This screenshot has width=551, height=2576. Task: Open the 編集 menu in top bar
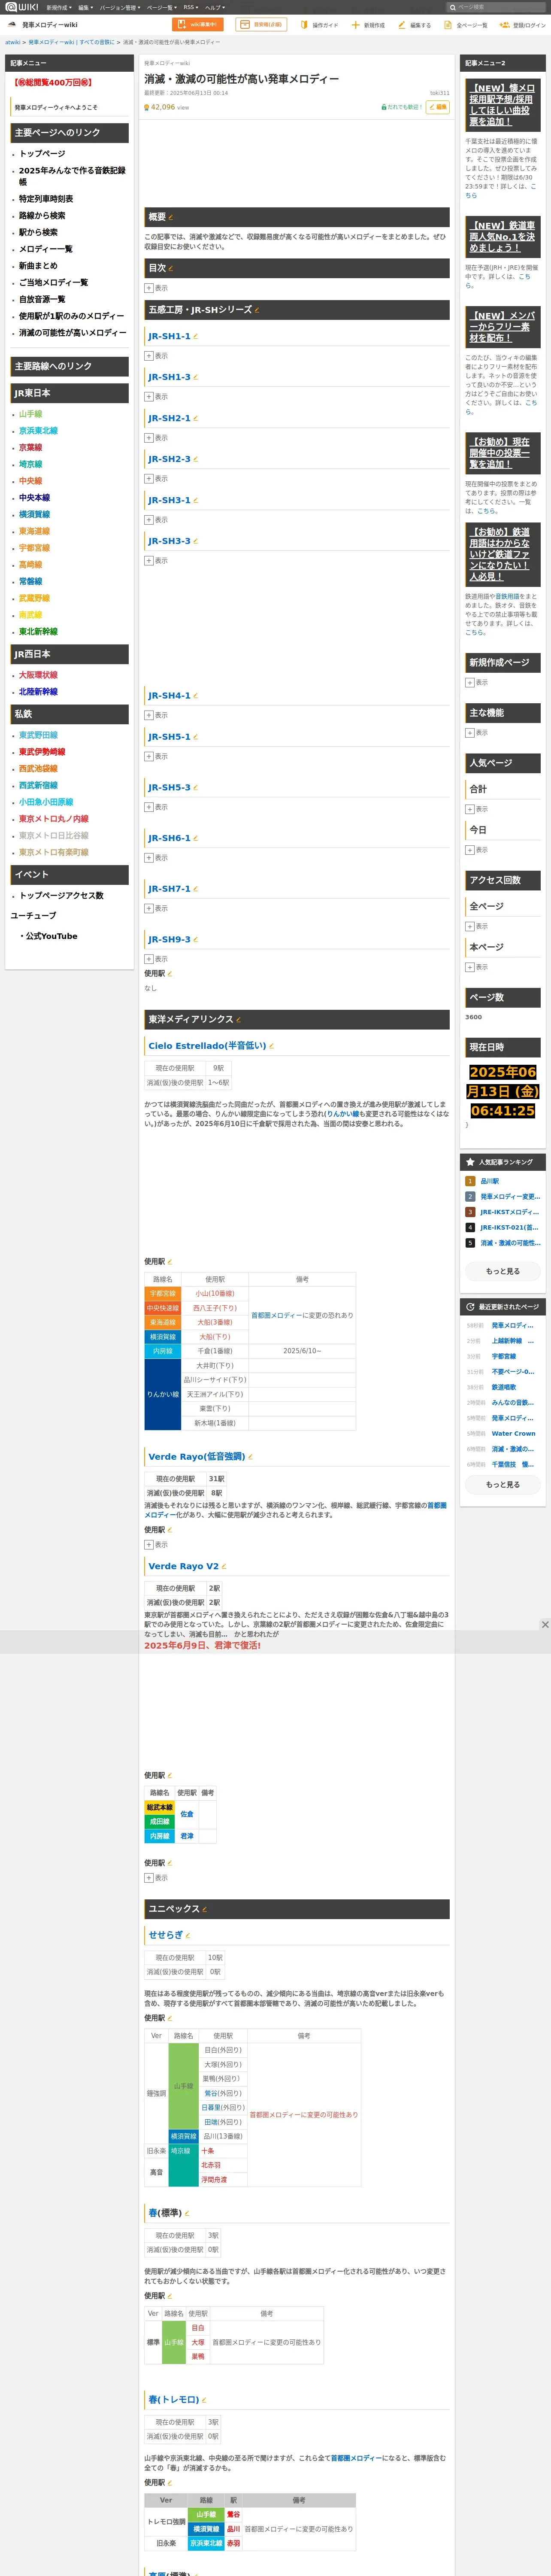[86, 7]
